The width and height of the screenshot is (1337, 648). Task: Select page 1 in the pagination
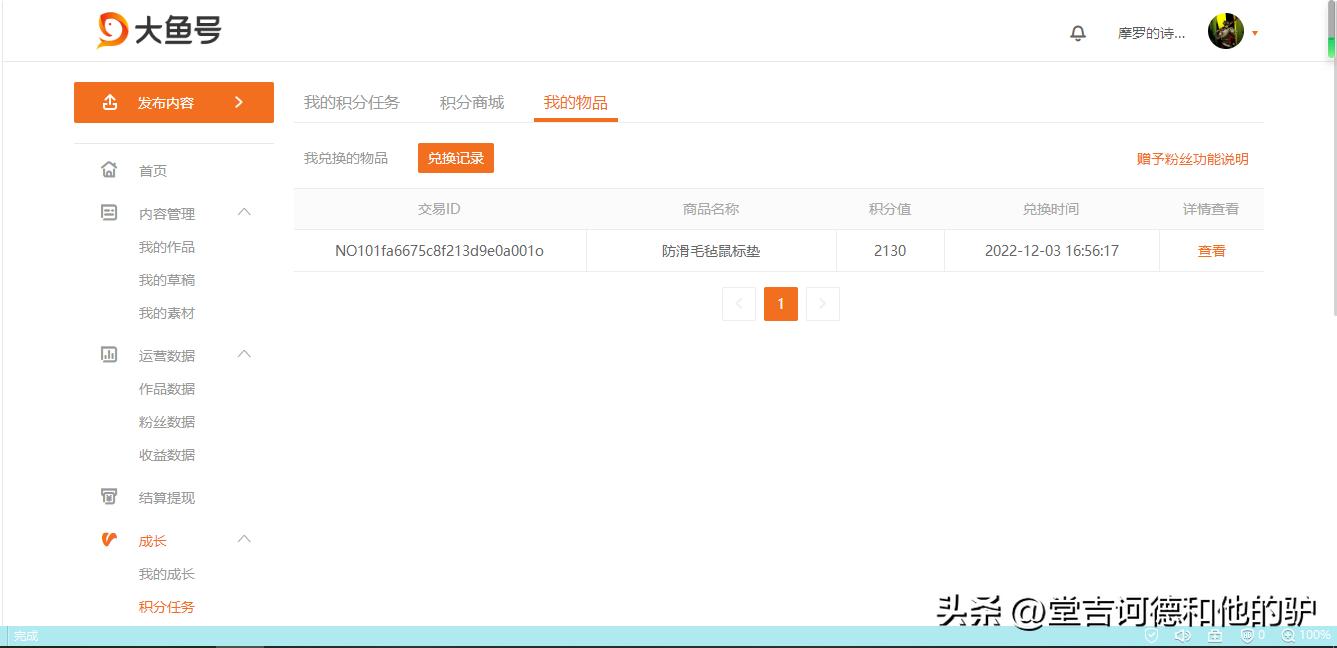pos(781,303)
